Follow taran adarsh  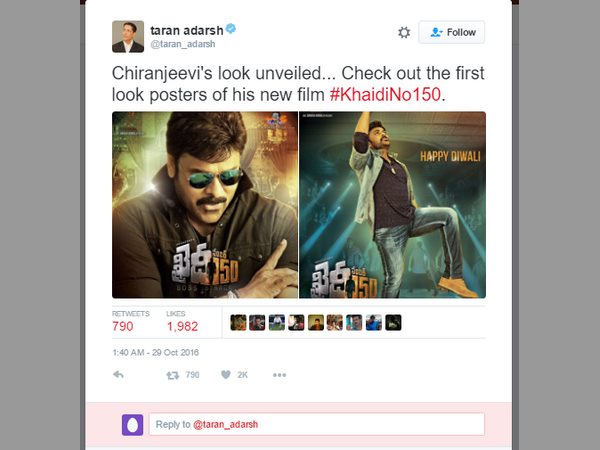[452, 32]
